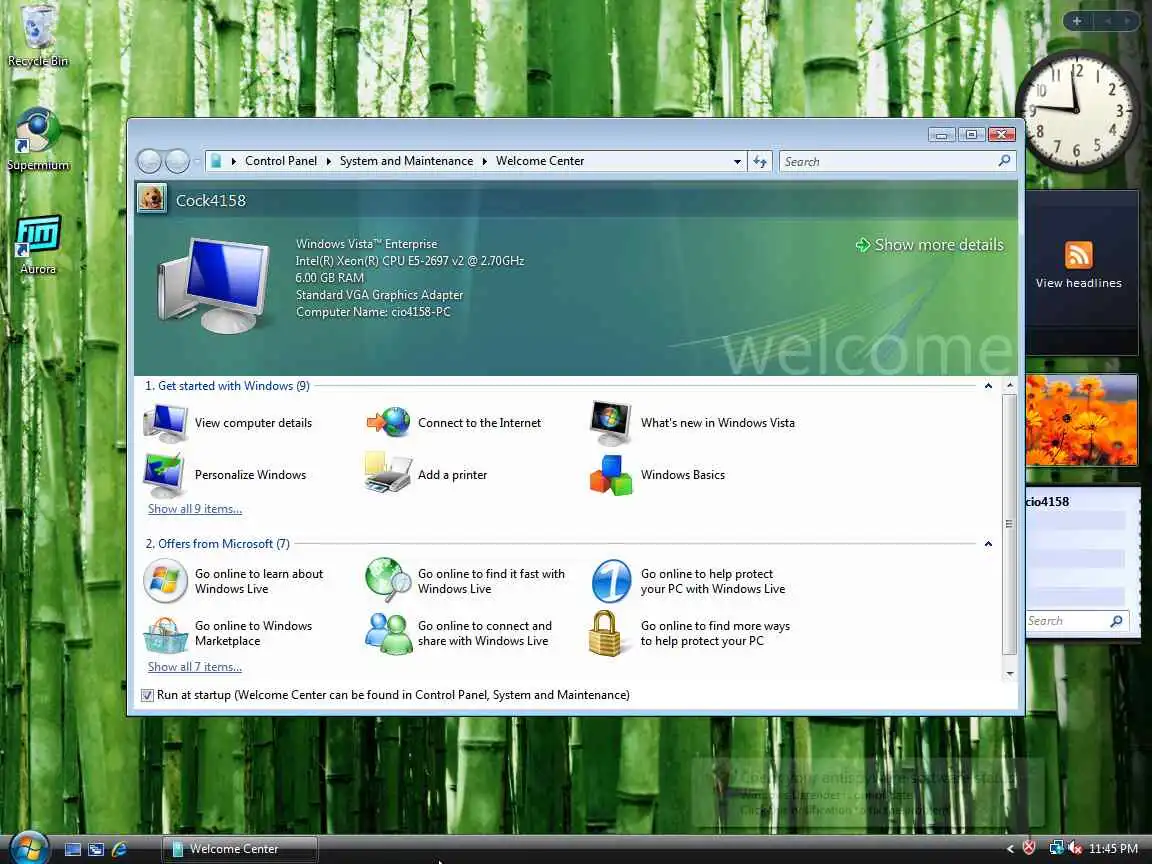Open the network tray icon
Viewport: 1152px width, 864px height.
[x=1056, y=848]
